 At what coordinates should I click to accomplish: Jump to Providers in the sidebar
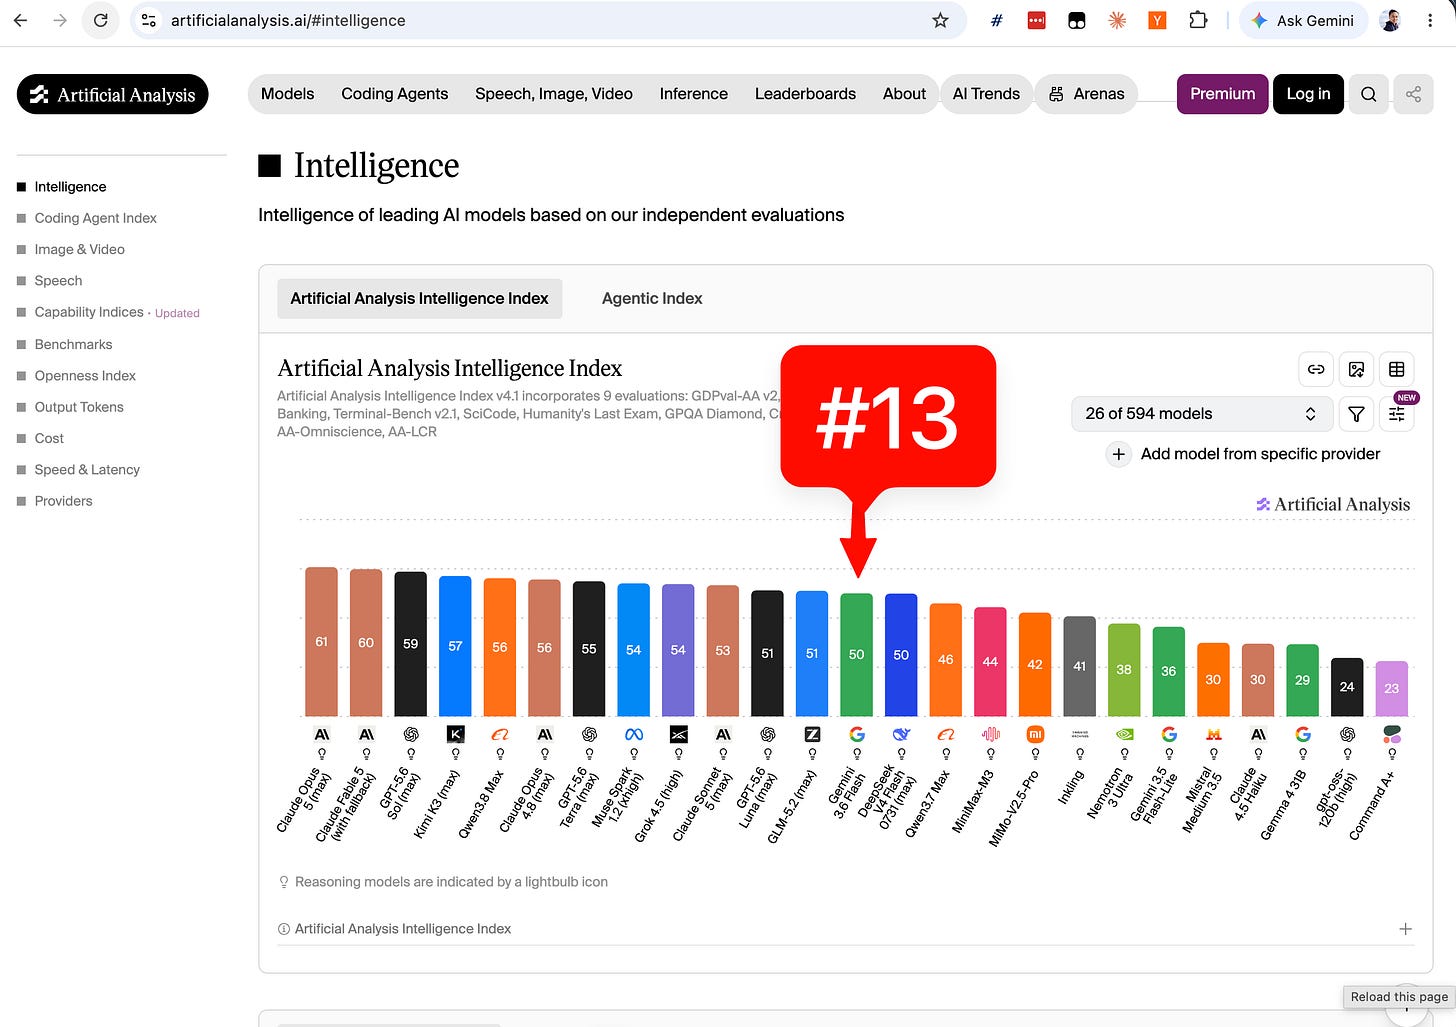tap(64, 501)
